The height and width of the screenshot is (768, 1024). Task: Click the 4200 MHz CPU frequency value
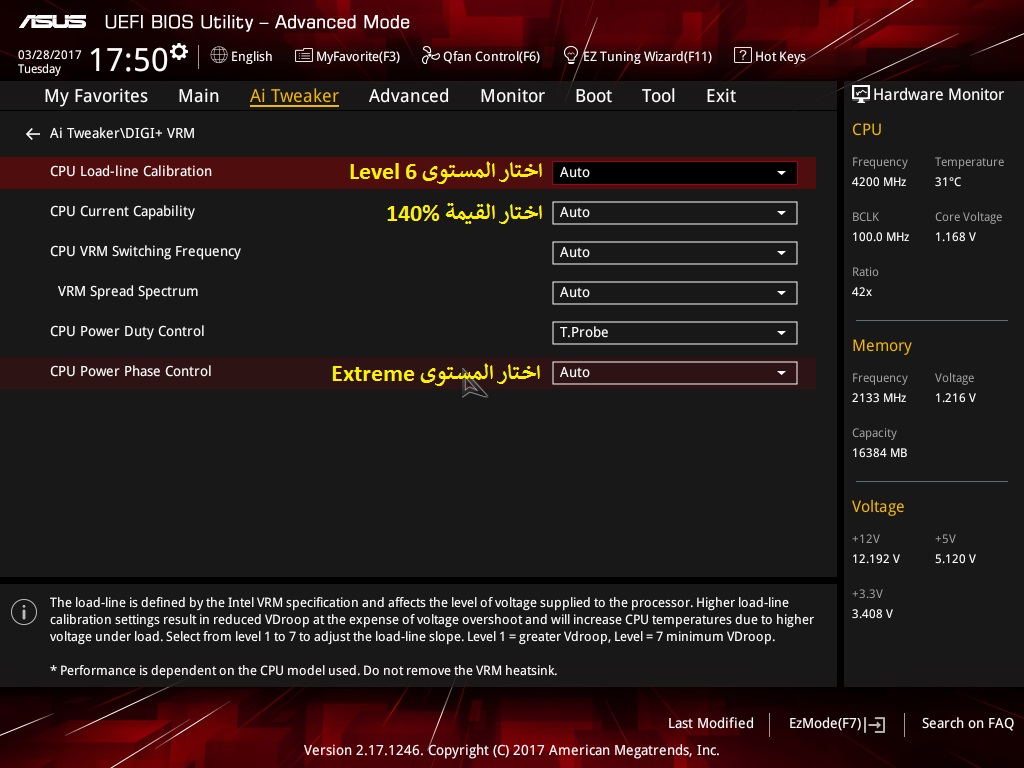click(x=878, y=182)
